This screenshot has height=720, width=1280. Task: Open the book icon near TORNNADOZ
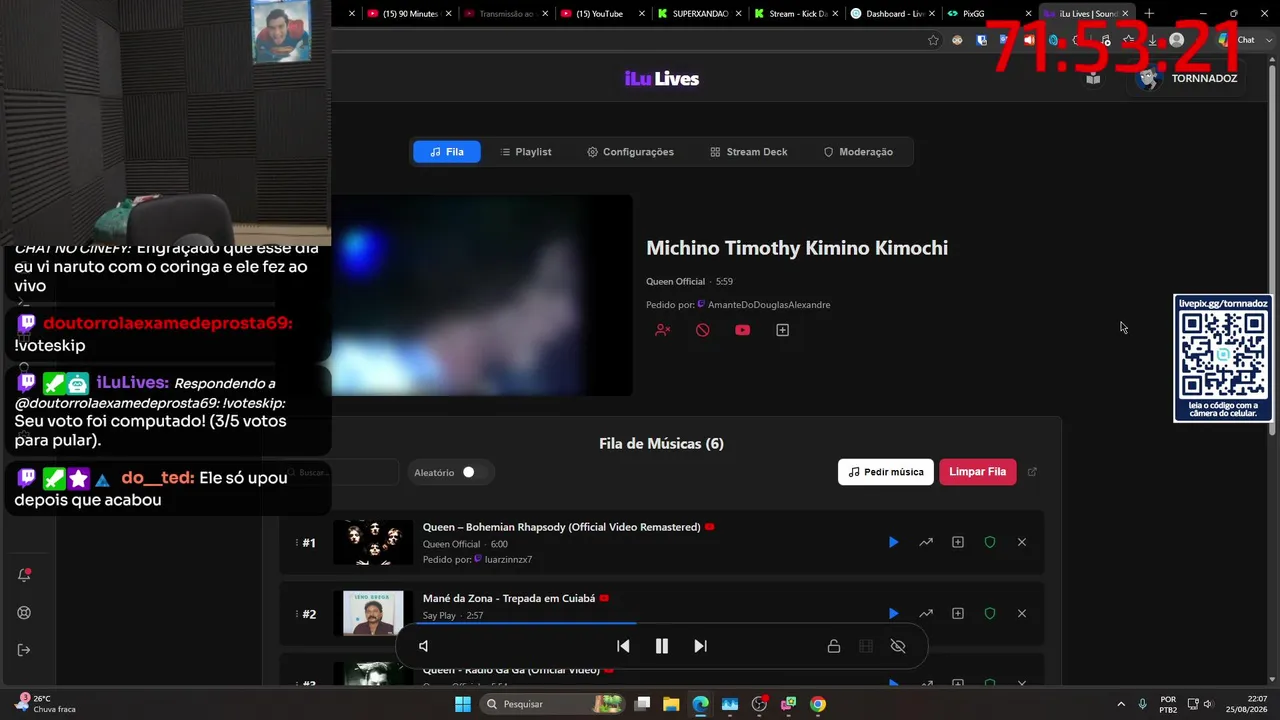1093,78
